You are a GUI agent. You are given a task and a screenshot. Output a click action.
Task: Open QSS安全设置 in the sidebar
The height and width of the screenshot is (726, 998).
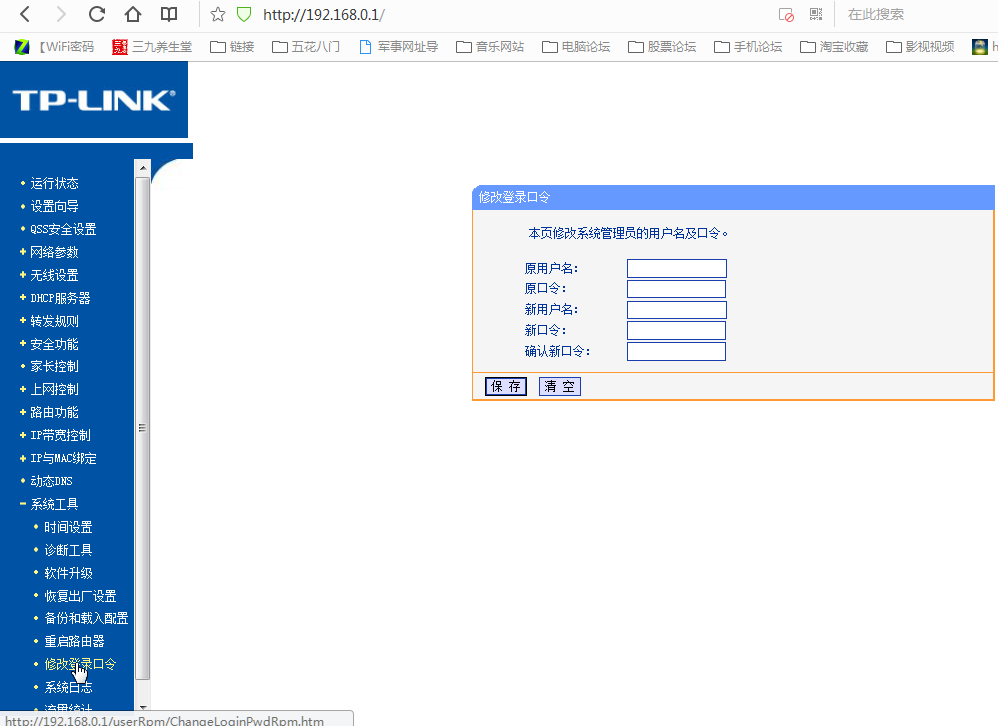(63, 229)
